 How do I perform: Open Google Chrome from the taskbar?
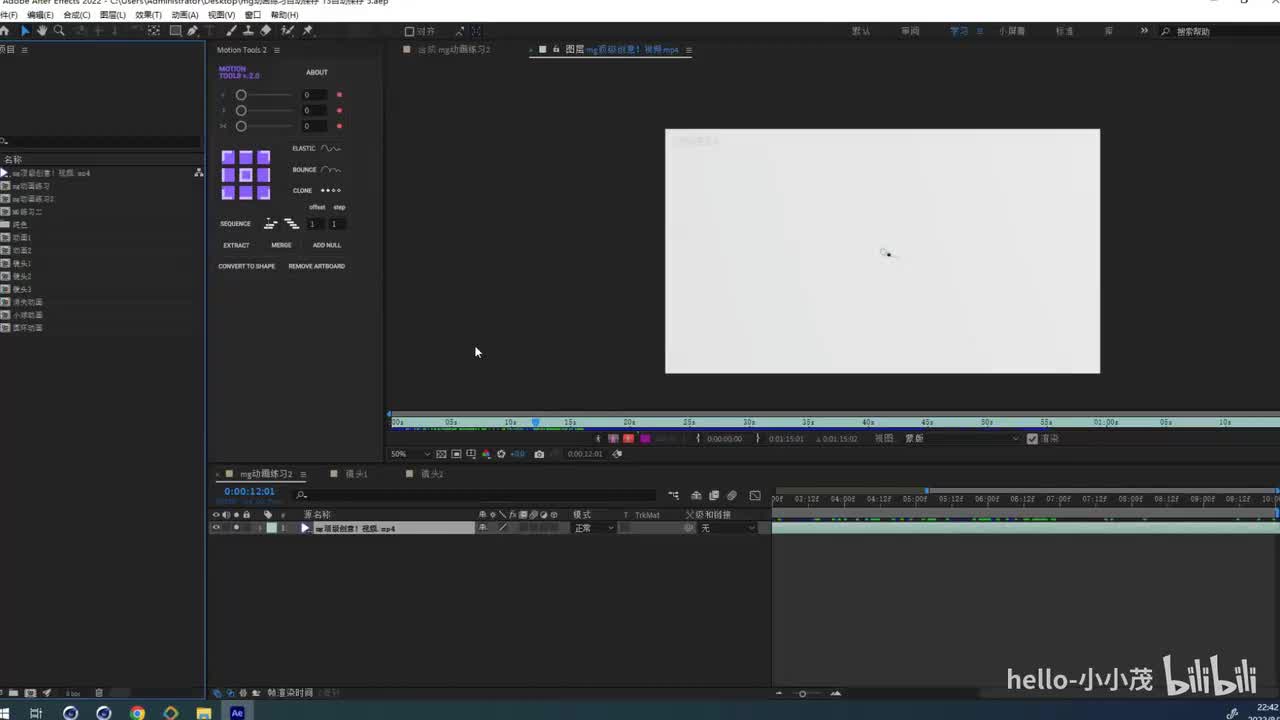coord(137,713)
